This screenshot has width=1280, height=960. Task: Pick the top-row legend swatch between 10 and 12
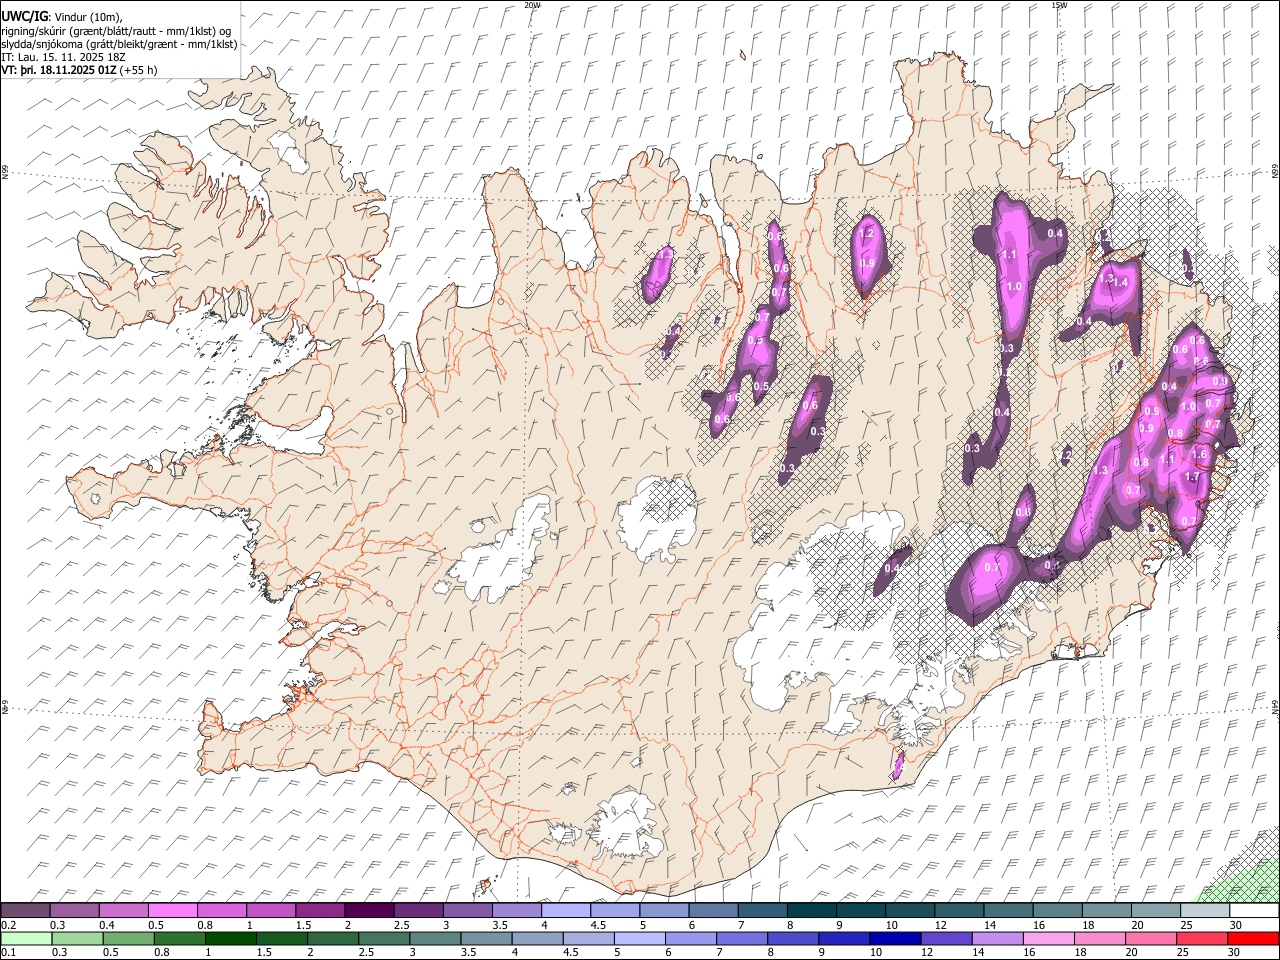coord(909,910)
